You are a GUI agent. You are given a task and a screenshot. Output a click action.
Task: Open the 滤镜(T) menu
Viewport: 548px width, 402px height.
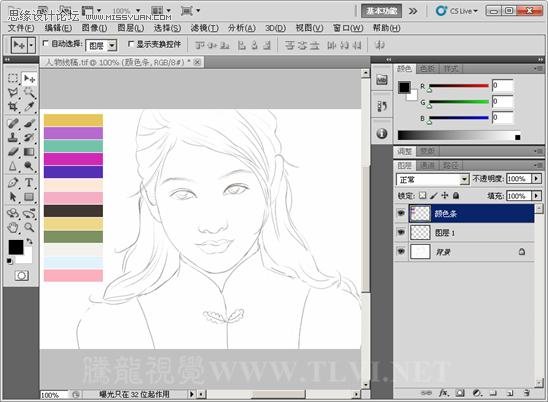204,28
